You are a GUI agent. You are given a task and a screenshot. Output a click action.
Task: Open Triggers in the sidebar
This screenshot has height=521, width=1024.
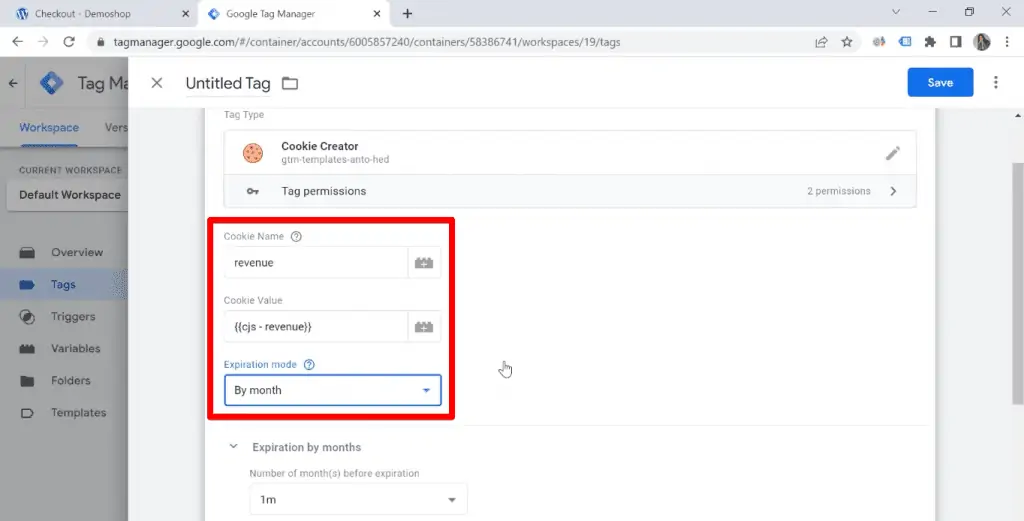click(x=73, y=316)
